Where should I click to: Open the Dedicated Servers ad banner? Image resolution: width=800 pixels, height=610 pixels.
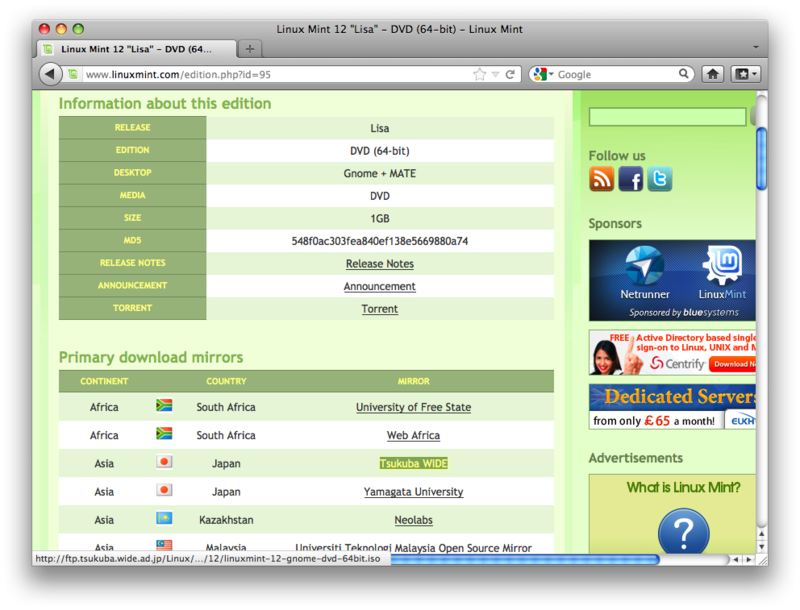672,406
